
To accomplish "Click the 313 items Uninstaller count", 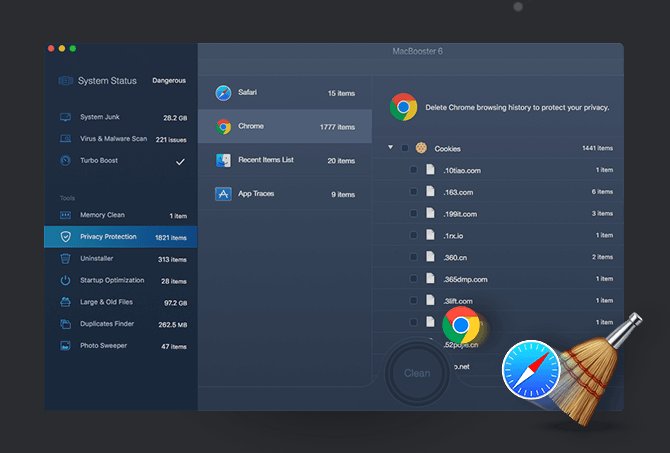I will 172,259.
